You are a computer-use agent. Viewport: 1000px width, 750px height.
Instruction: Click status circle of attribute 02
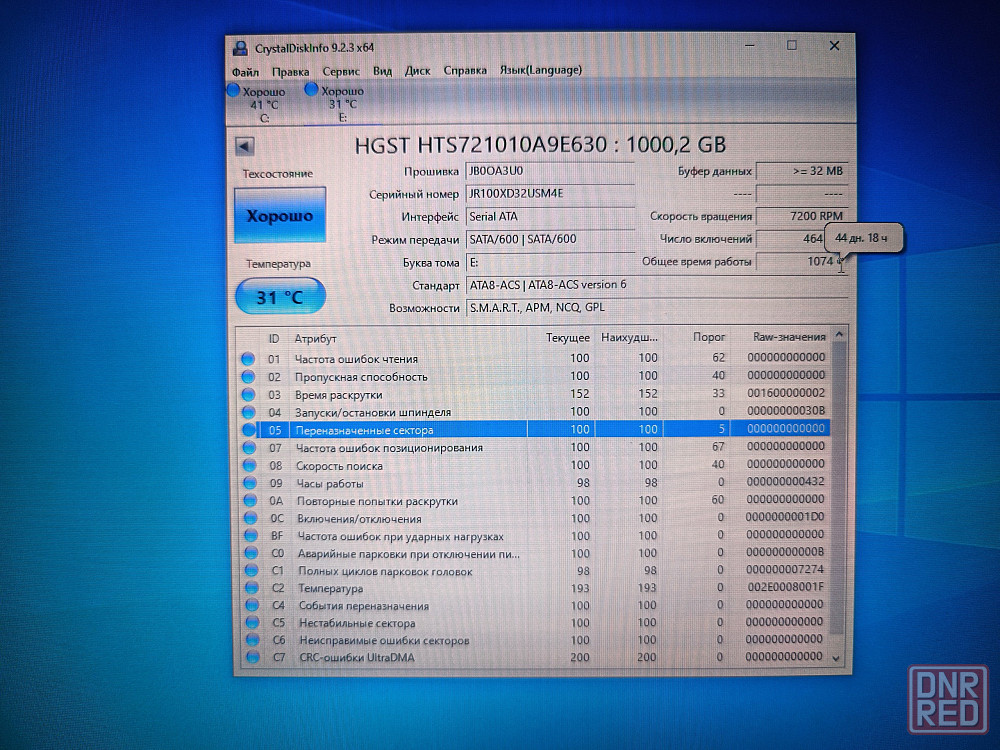coord(248,377)
